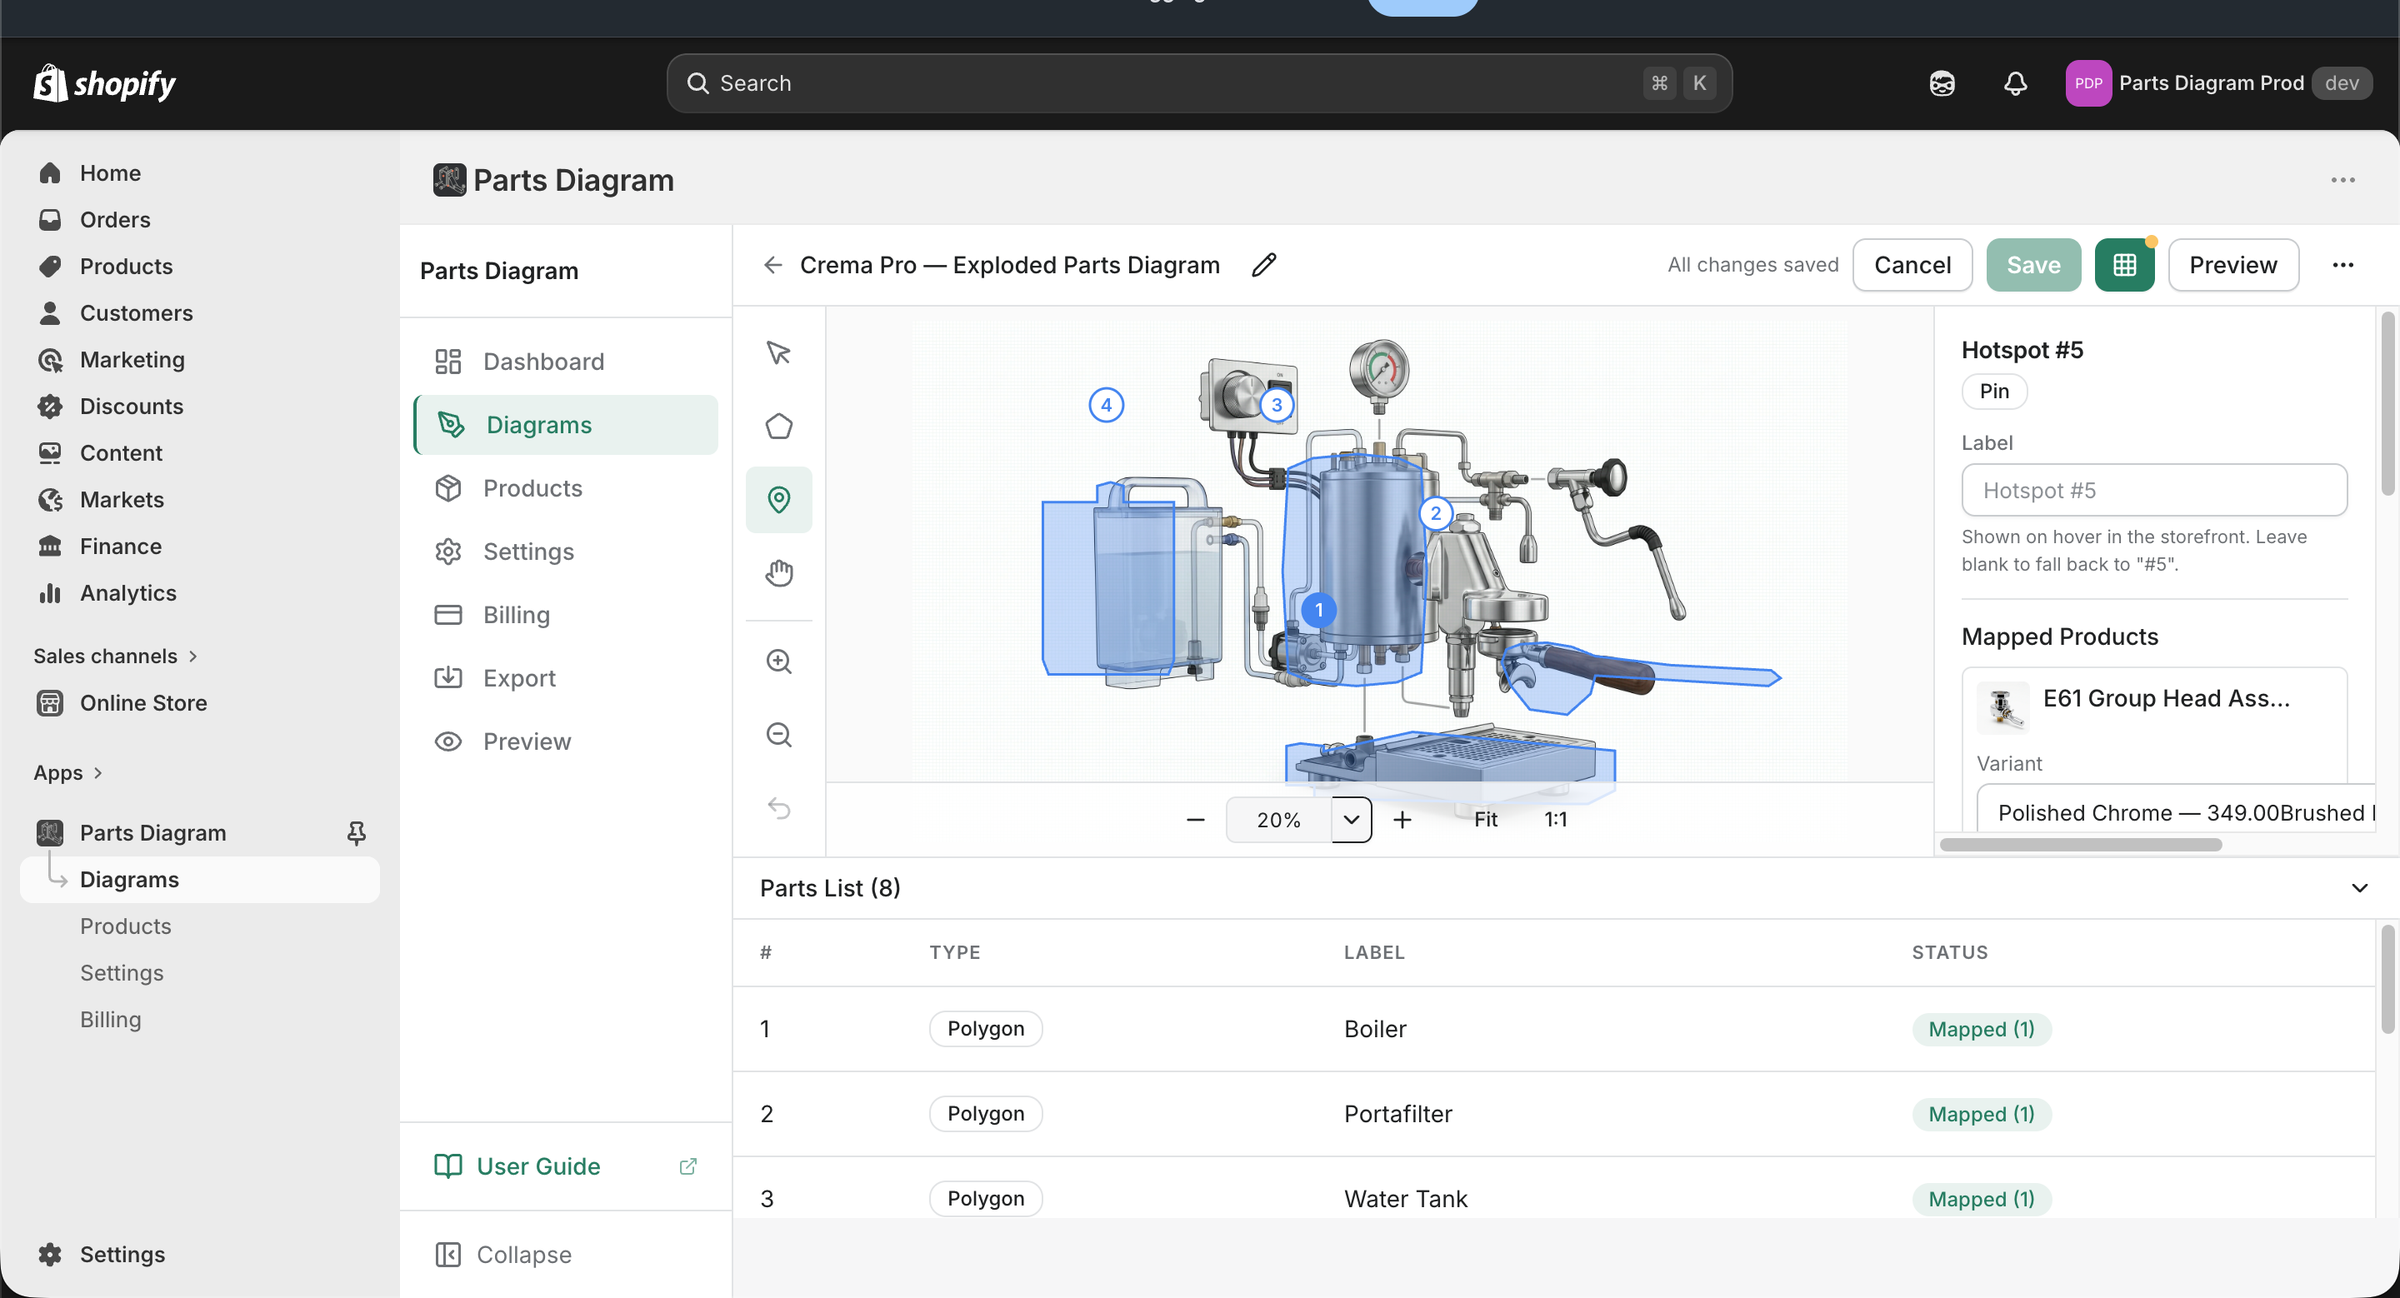Open the Dashboard page in app menu
Viewport: 2400px width, 1298px height.
pos(566,361)
